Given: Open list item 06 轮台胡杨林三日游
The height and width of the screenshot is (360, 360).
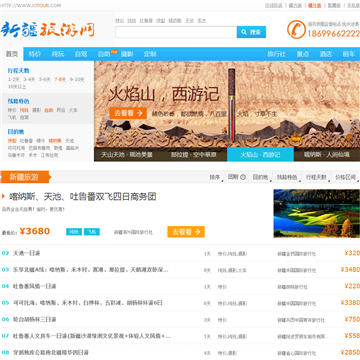Looking at the screenshot, I should click(x=34, y=319).
